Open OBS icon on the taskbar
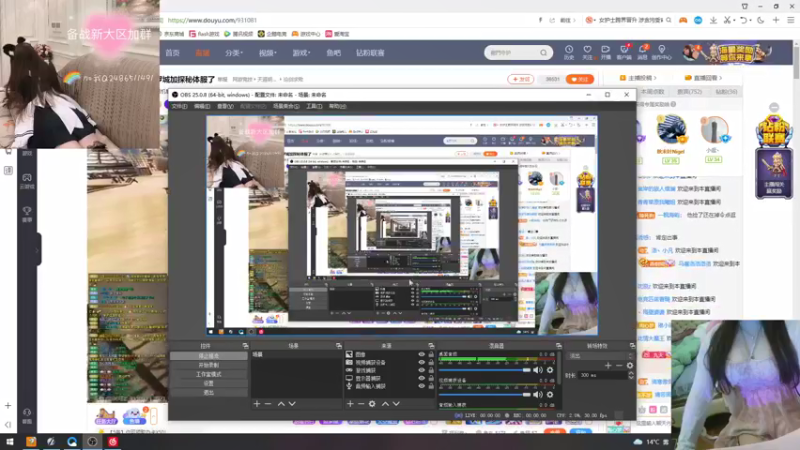Screen dimensions: 800x450 point(92,441)
